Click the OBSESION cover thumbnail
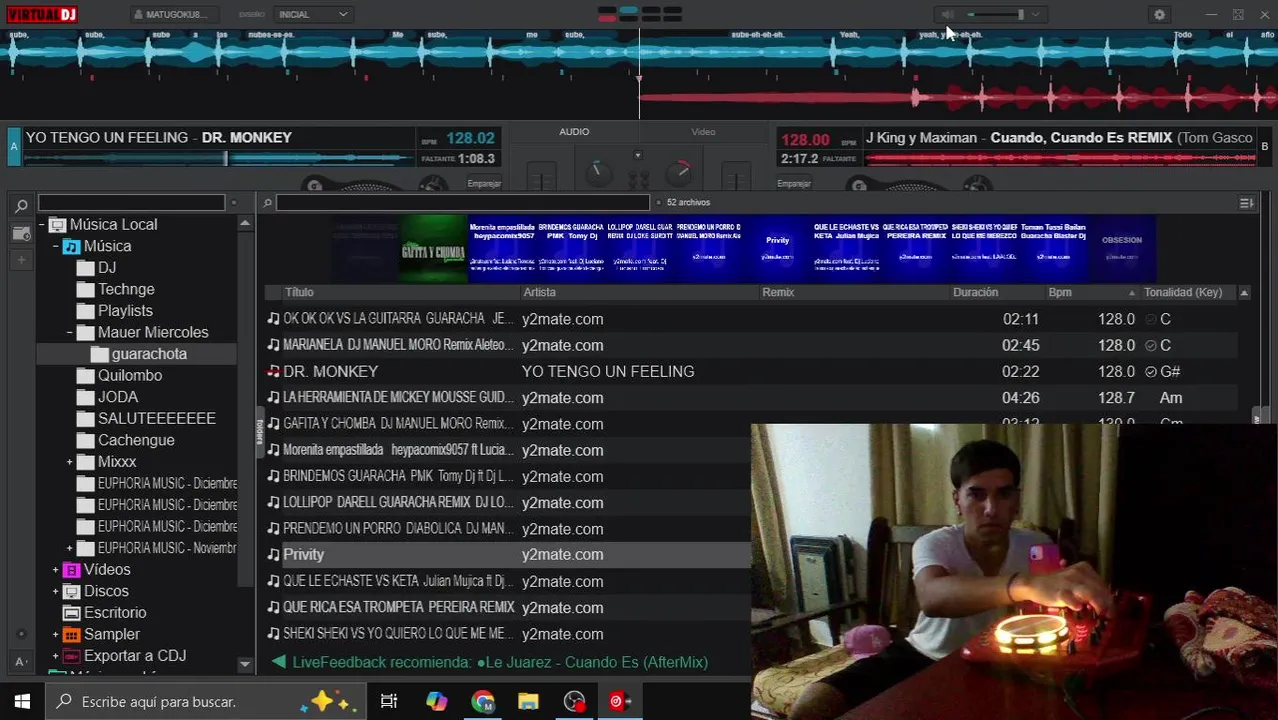1278x720 pixels. pyautogui.click(x=1122, y=249)
